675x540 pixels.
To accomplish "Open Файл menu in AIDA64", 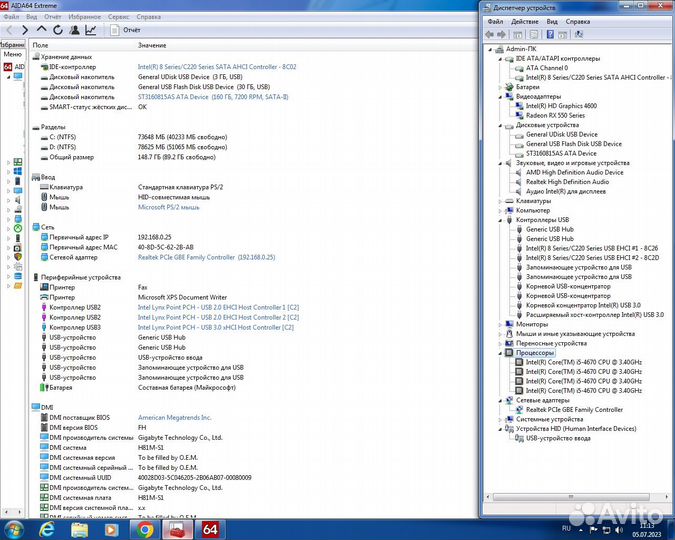I will click(12, 17).
